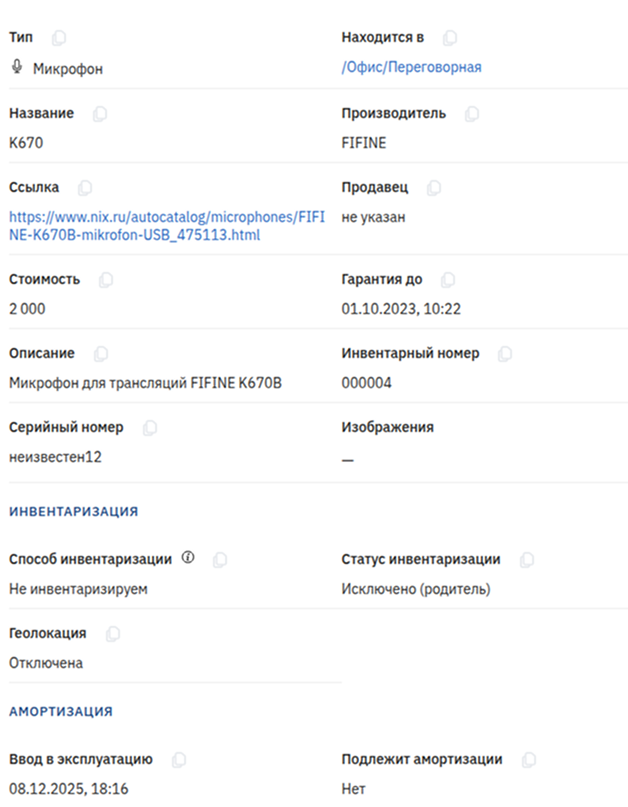
Task: Copy the Стоимость field value
Action: click(x=106, y=280)
